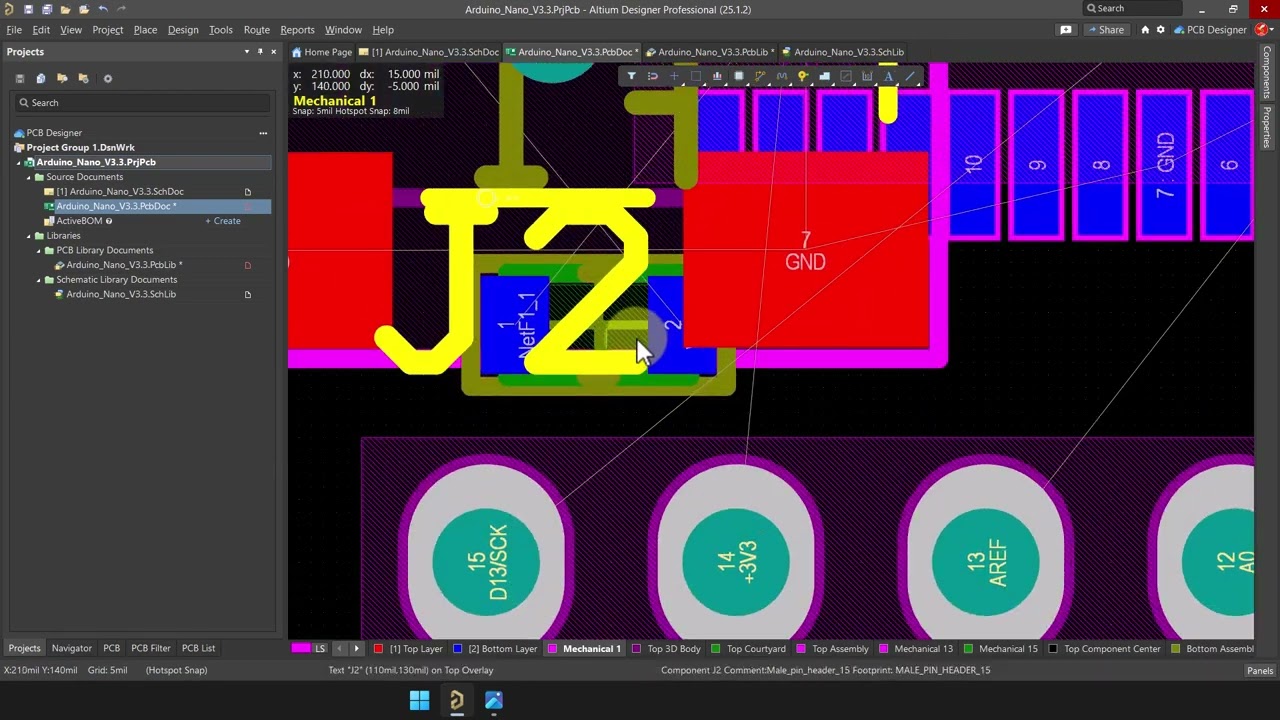
Task: Open the settings gear at top right
Action: pyautogui.click(x=1160, y=30)
